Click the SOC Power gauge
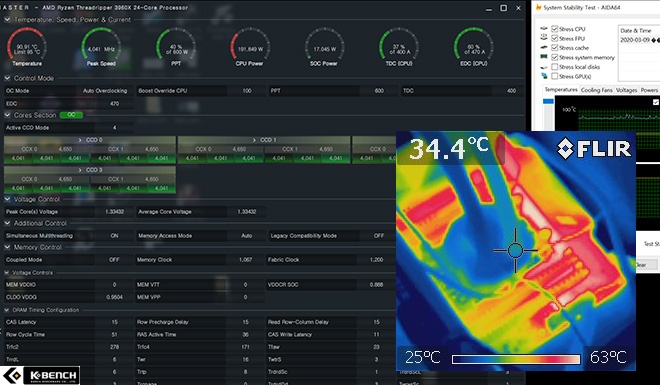 pyautogui.click(x=325, y=47)
